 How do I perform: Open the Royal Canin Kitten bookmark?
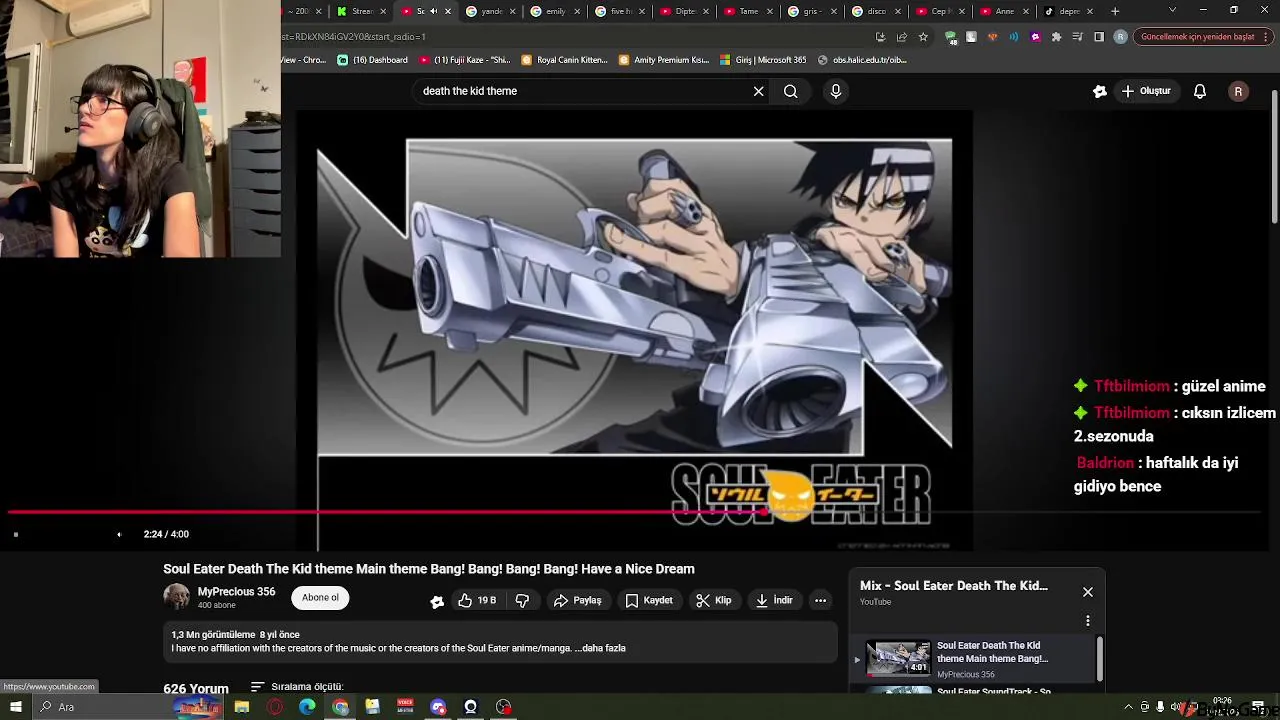pyautogui.click(x=564, y=60)
